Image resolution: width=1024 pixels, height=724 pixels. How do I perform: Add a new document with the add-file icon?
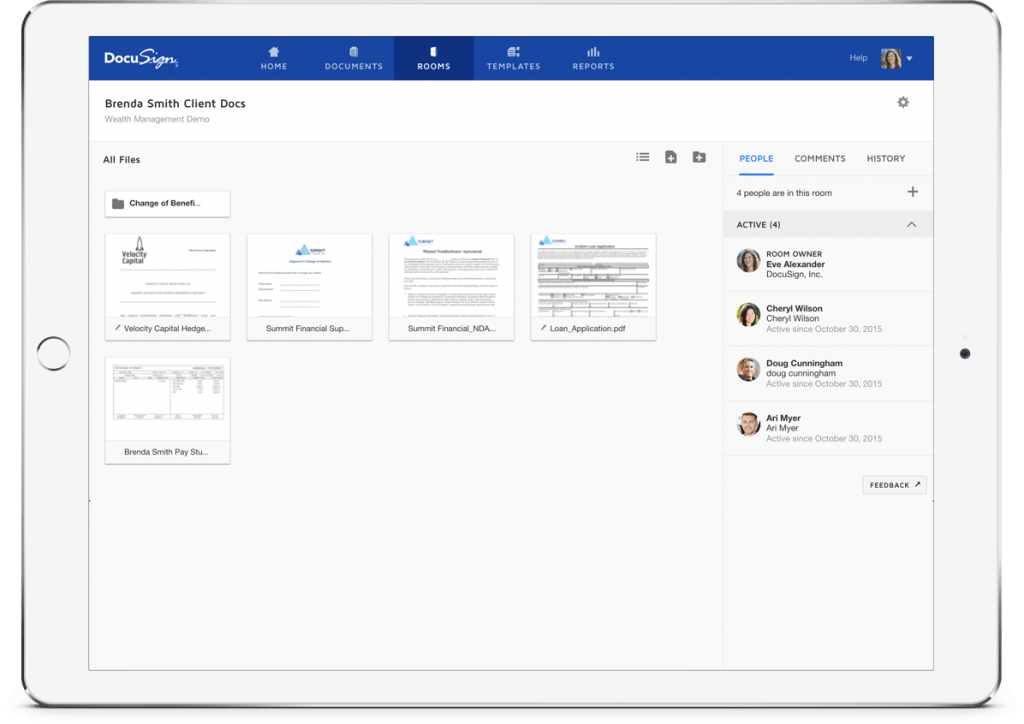tap(670, 157)
